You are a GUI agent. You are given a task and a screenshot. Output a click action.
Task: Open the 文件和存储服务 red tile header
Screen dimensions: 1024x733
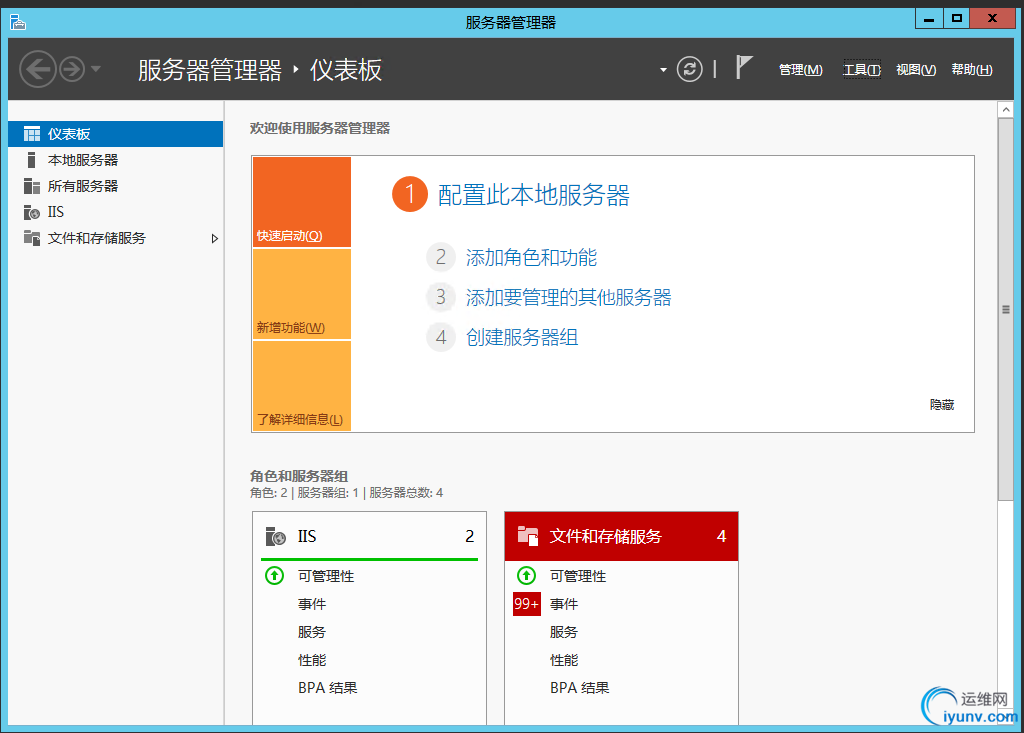click(x=621, y=536)
